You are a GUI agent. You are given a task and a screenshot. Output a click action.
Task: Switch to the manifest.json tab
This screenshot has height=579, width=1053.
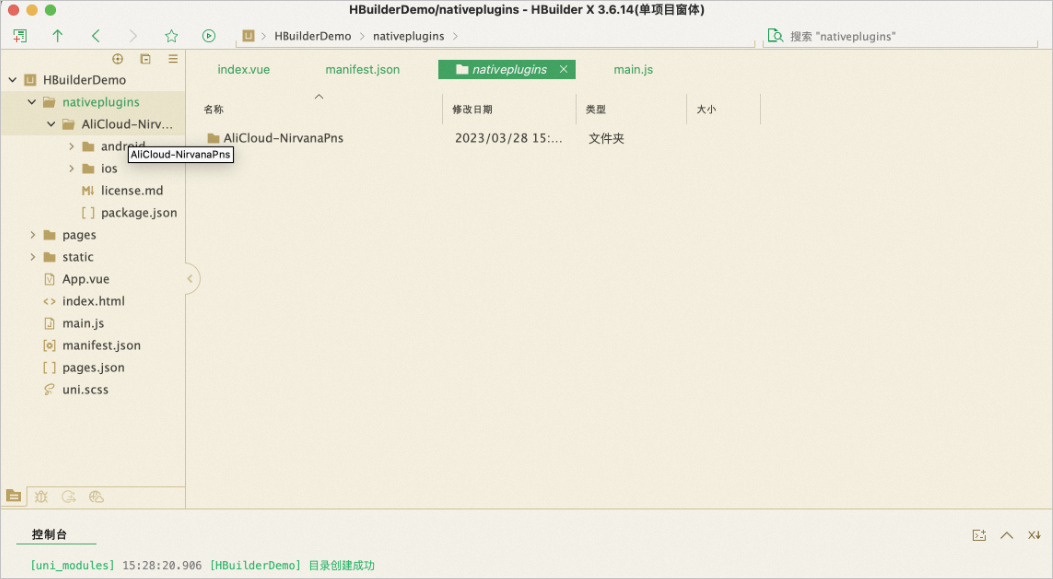363,69
